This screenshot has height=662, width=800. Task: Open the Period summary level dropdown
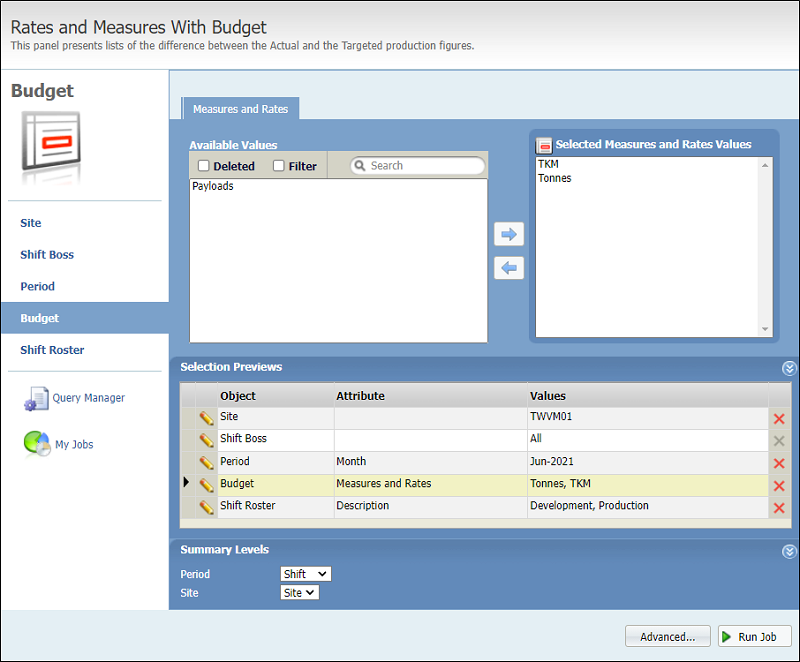tap(306, 574)
